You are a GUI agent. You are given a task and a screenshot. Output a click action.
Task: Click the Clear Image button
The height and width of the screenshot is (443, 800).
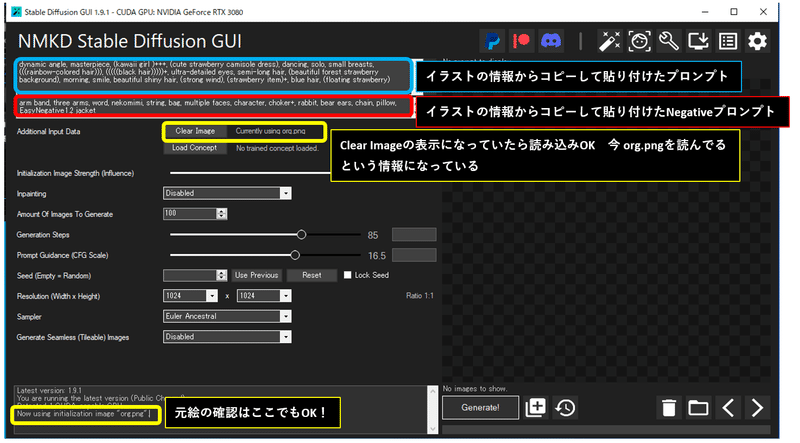(195, 131)
